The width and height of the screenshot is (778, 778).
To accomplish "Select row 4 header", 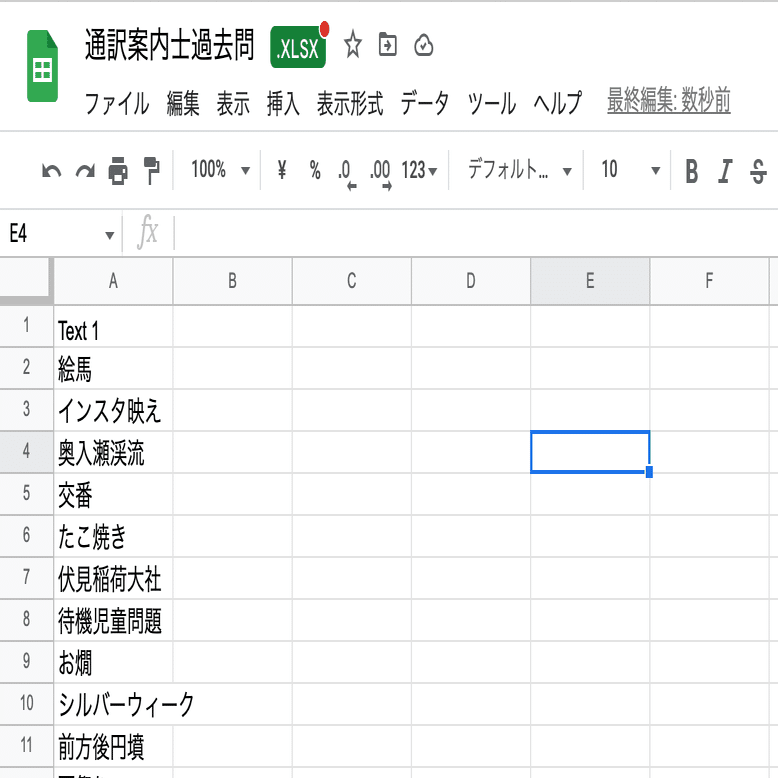I will click(x=26, y=452).
